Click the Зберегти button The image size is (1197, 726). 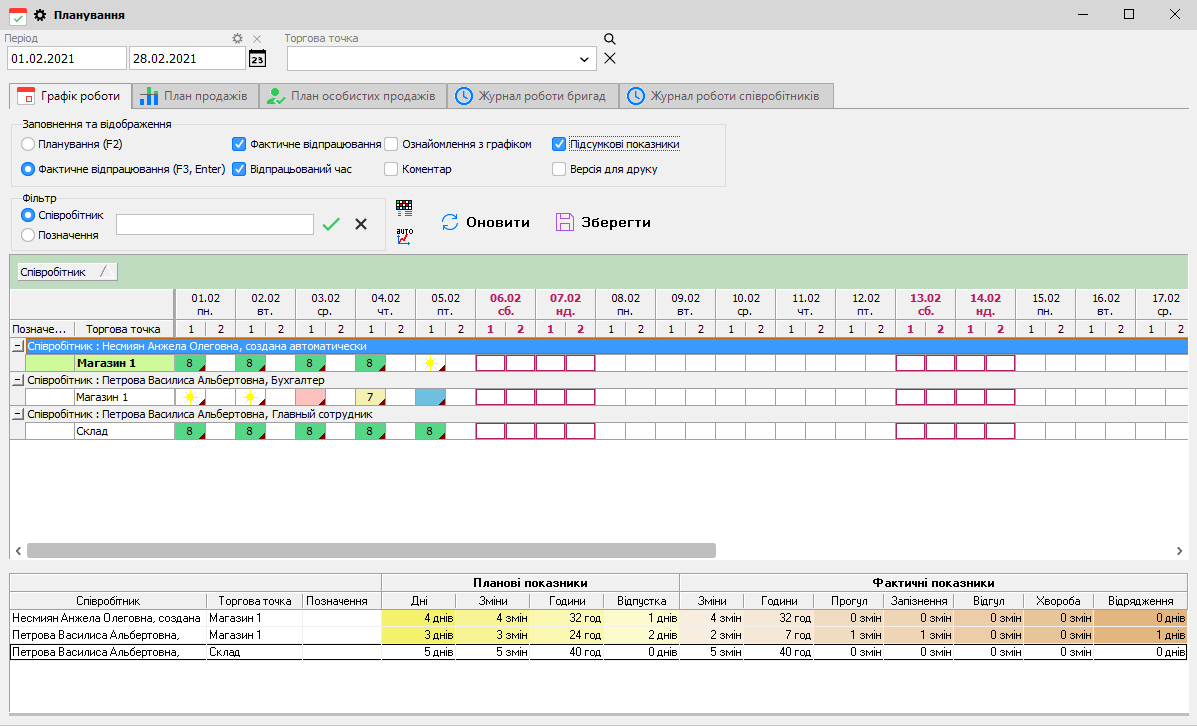[x=603, y=222]
